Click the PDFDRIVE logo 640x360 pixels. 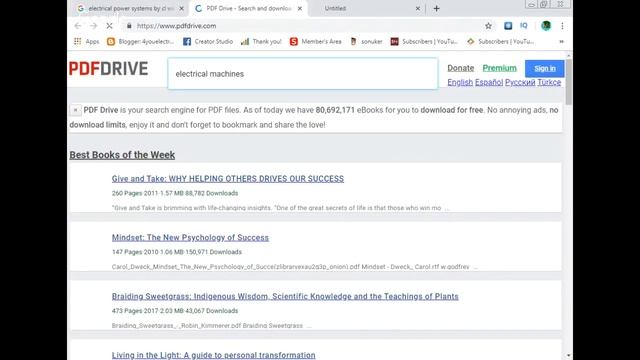(x=109, y=69)
